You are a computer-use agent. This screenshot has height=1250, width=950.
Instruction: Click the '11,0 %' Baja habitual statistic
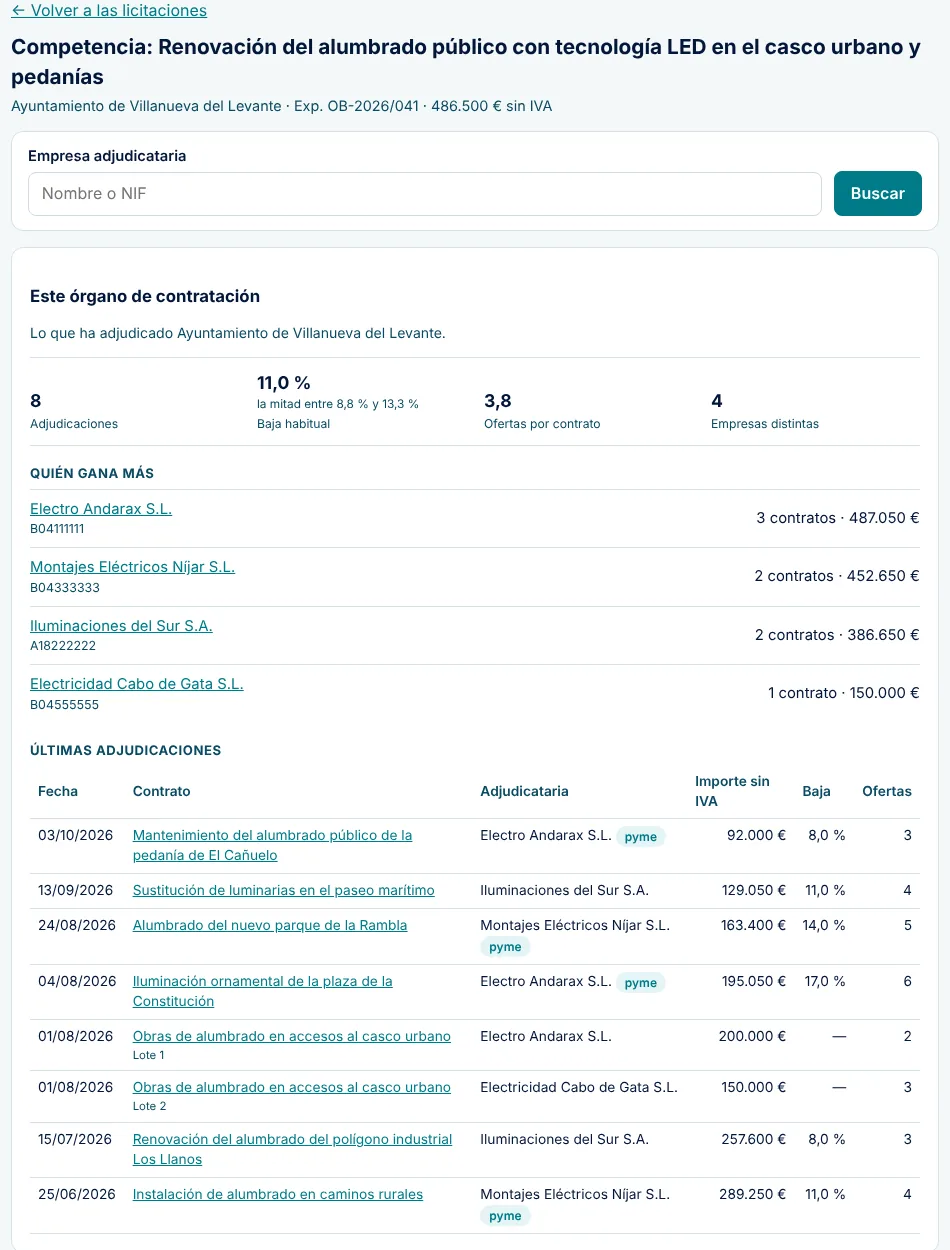pyautogui.click(x=338, y=402)
